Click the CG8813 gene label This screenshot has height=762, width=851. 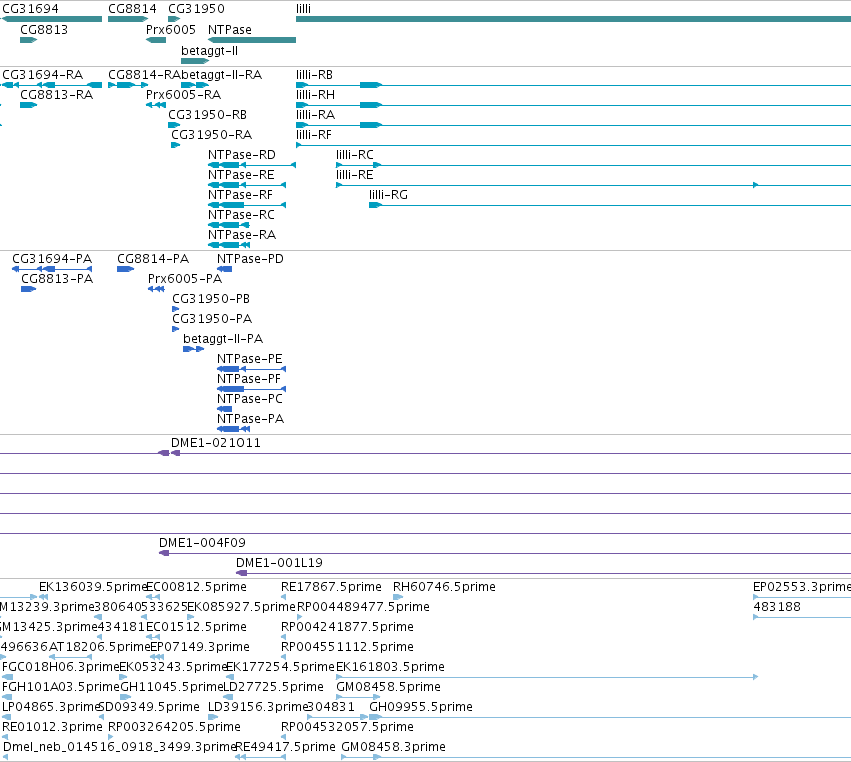[x=44, y=29]
